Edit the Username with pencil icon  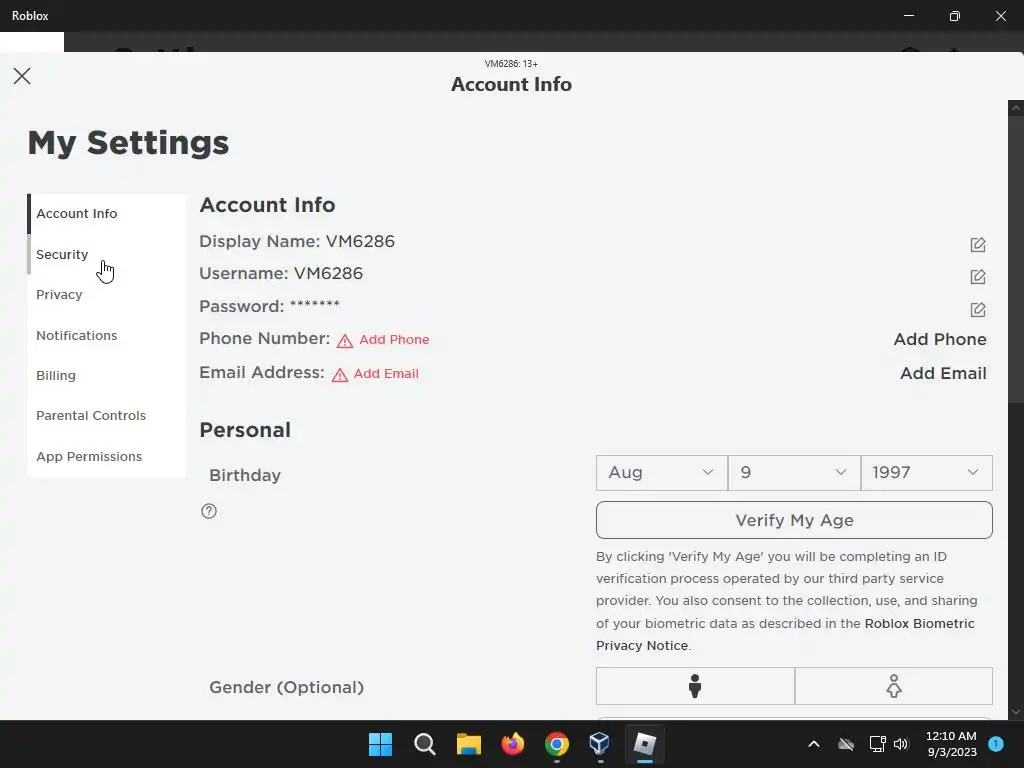tap(978, 277)
